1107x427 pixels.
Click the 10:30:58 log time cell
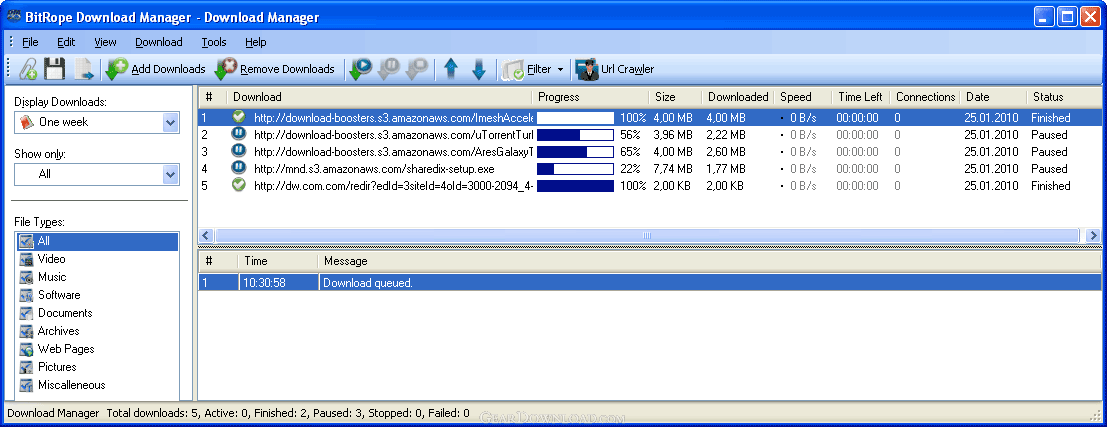pos(277,283)
